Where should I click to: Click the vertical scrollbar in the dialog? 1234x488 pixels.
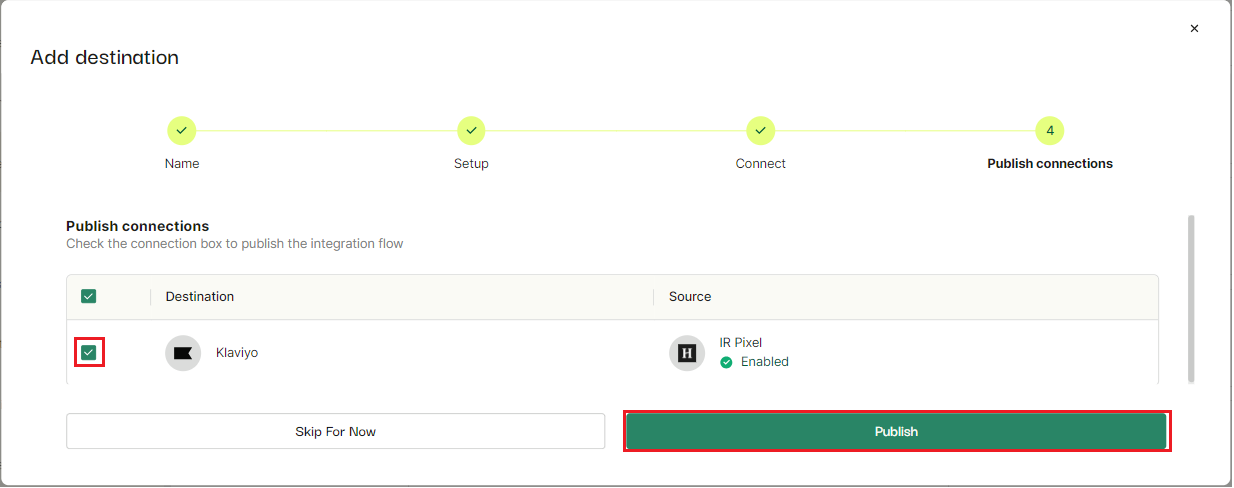(1190, 298)
